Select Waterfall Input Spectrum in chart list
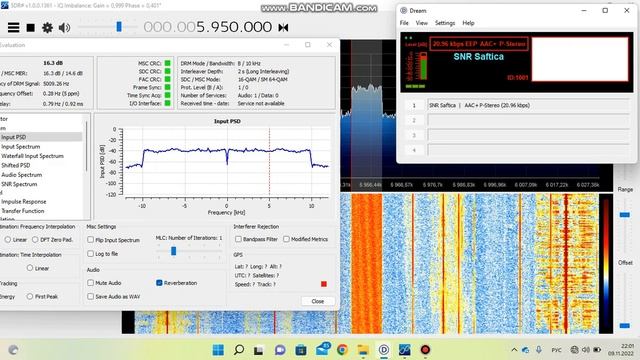 click(x=32, y=156)
